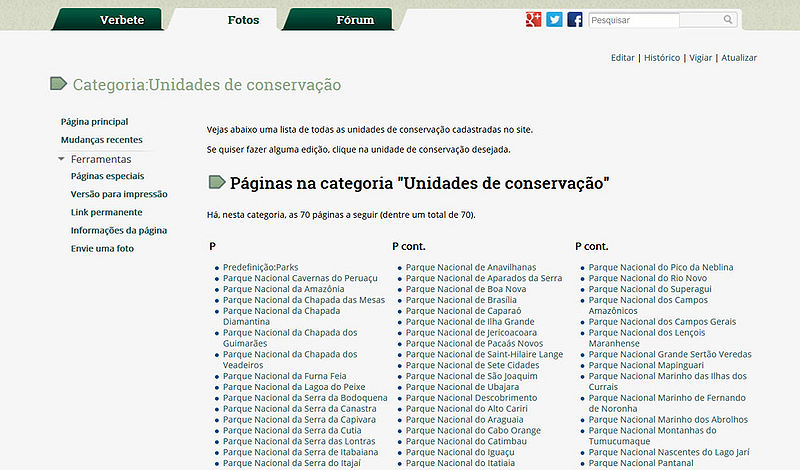Open Parque Nacional de Caparaó
This screenshot has width=800, height=470.
click(463, 311)
